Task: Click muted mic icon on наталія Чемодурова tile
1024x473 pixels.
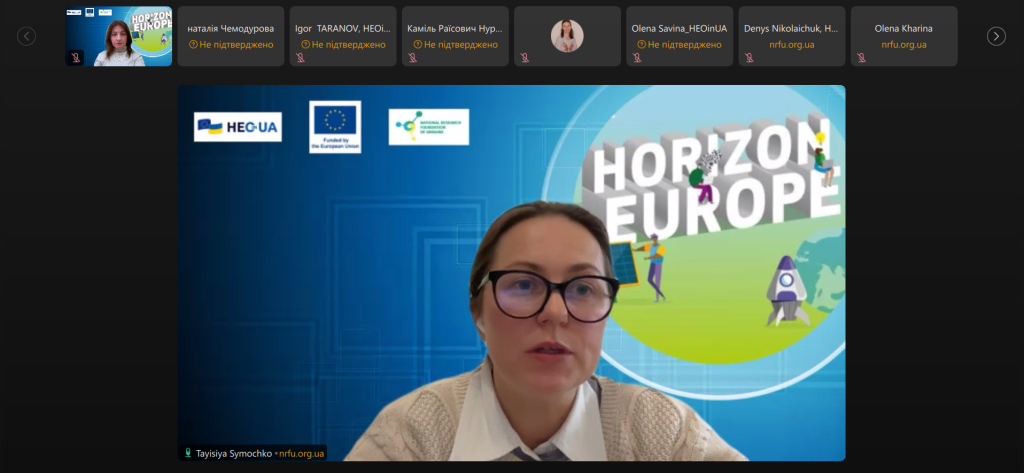Action: pyautogui.click(x=188, y=58)
